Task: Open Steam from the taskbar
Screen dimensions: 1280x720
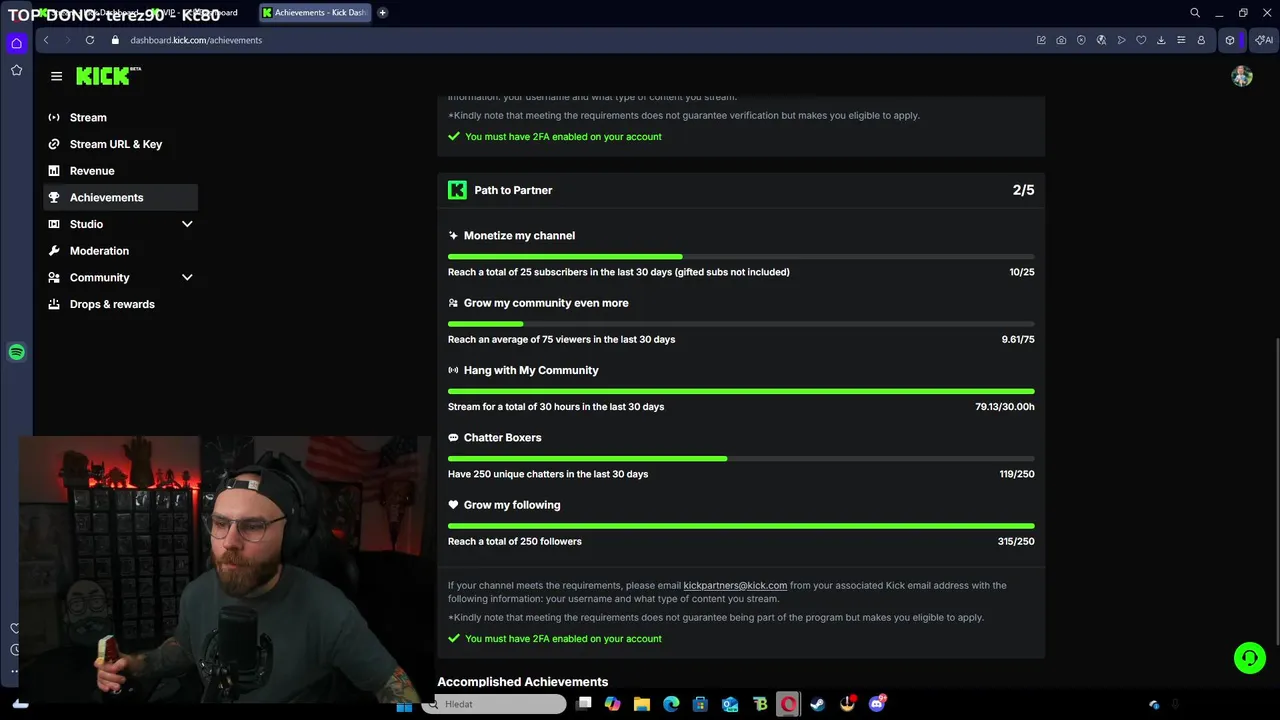Action: [x=818, y=704]
